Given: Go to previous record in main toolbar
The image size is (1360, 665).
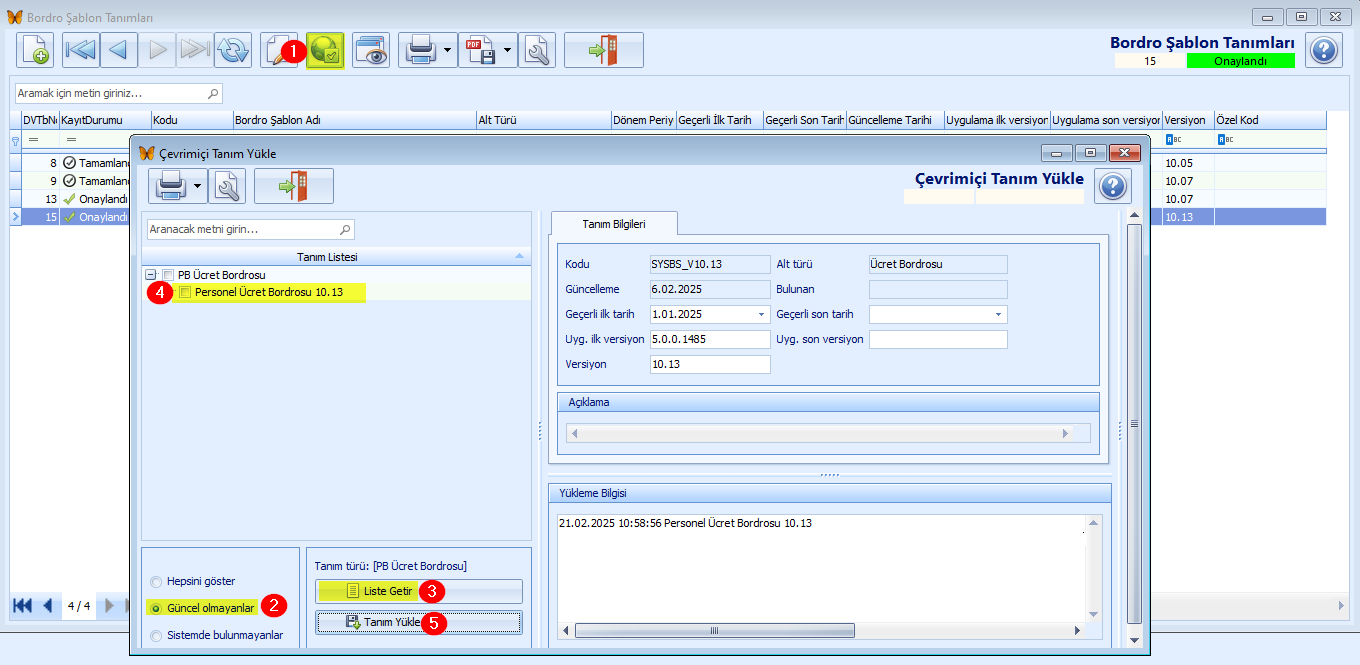Looking at the screenshot, I should point(119,50).
